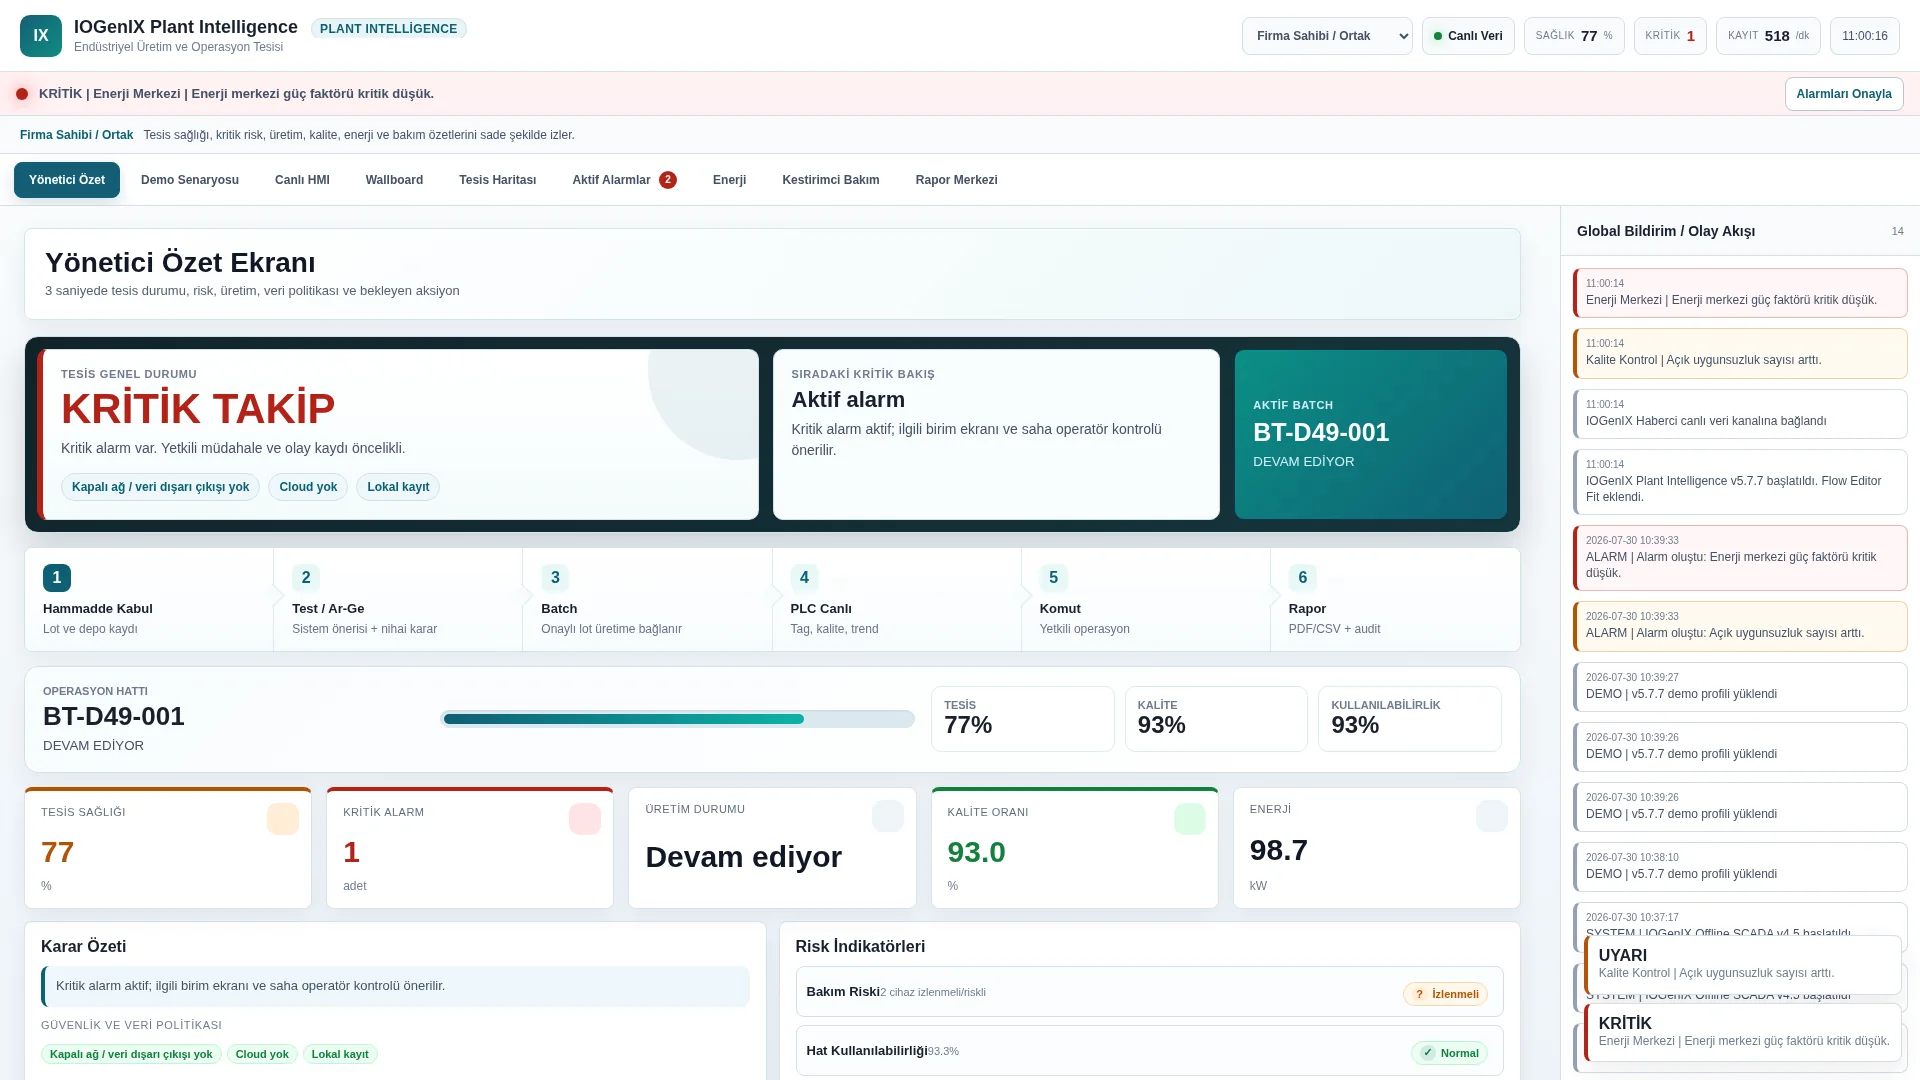Click the SAĞLIK 77% header indicator
The image size is (1920, 1080).
1574,36
